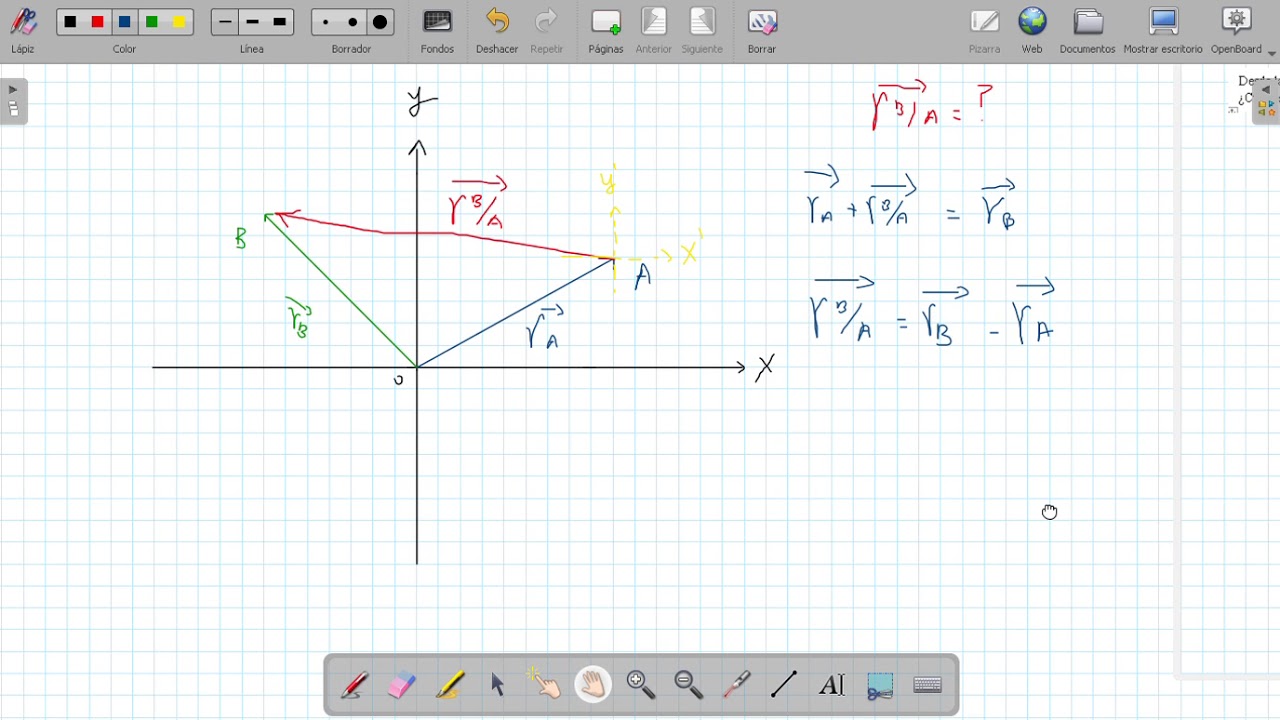This screenshot has width=1280, height=720.
Task: Select the large eraser size
Action: coord(380,22)
